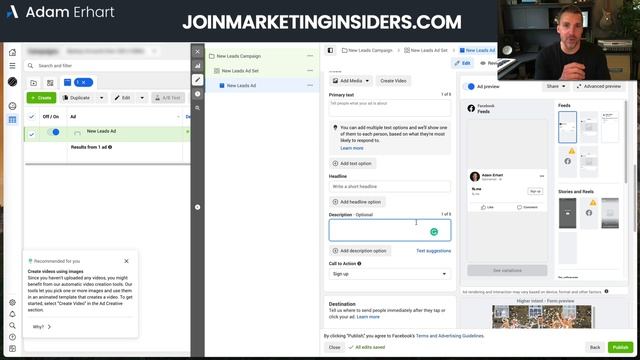This screenshot has height=360, width=640.
Task: Select the account avatar in left rail
Action: coord(12,82)
